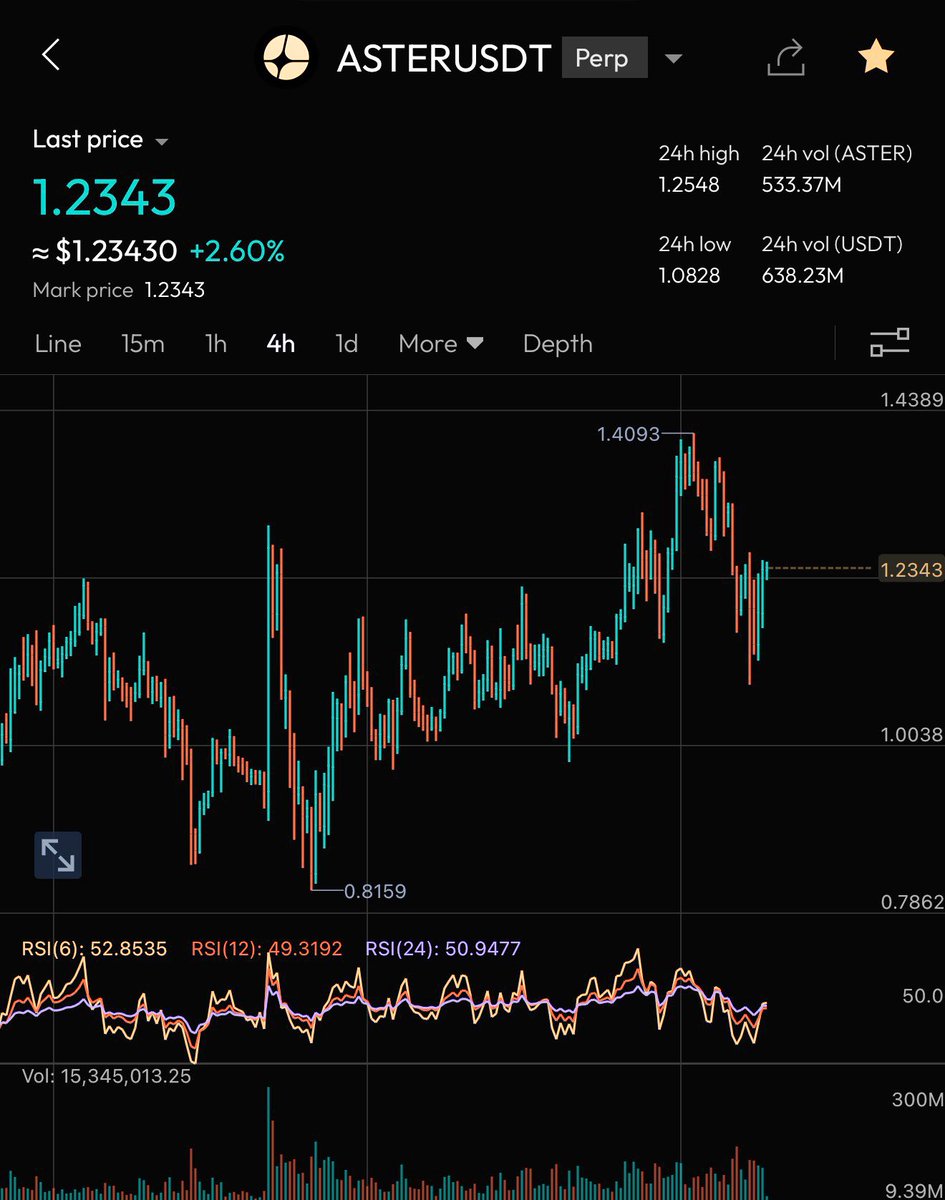The width and height of the screenshot is (945, 1200).
Task: Open the trading pair dropdown arrow
Action: point(674,59)
